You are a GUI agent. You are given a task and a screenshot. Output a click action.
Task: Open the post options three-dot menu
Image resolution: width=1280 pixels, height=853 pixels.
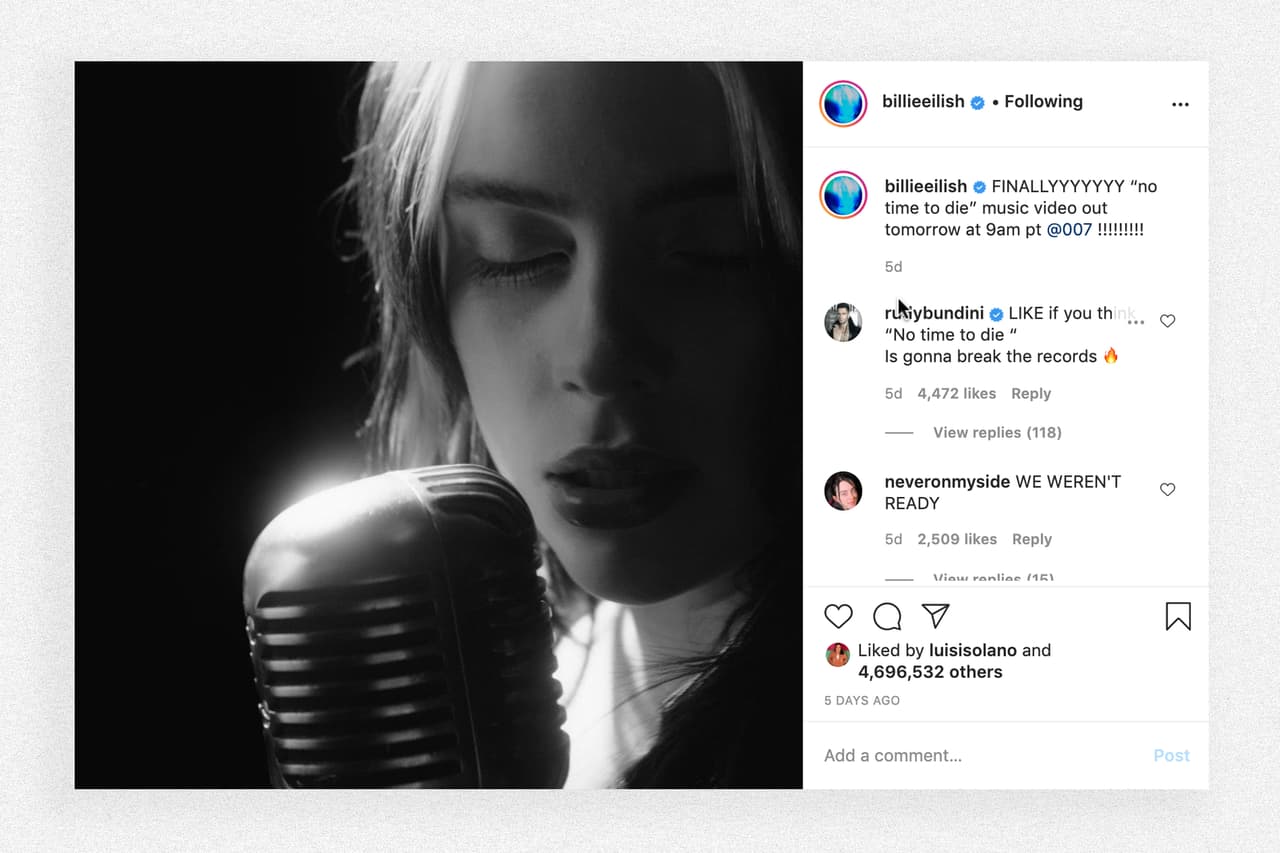tap(1180, 103)
